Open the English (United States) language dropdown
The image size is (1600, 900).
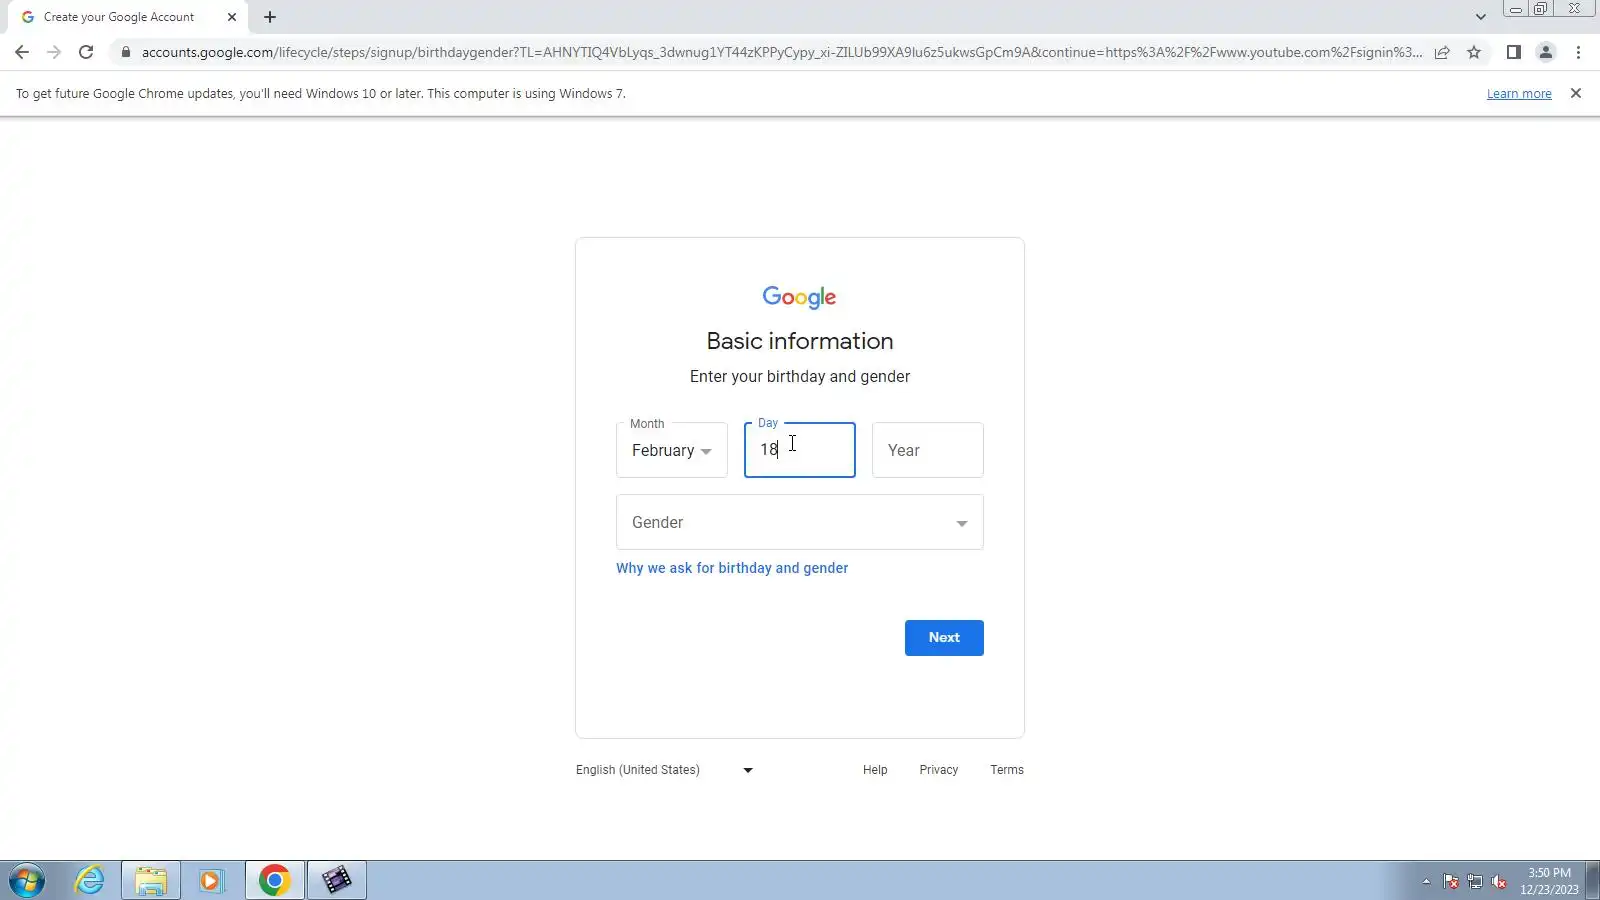(x=665, y=770)
